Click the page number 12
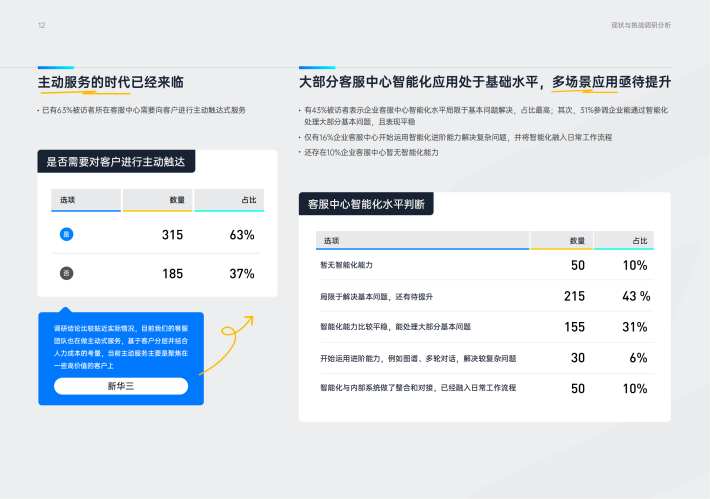The image size is (710, 499). click(41, 25)
